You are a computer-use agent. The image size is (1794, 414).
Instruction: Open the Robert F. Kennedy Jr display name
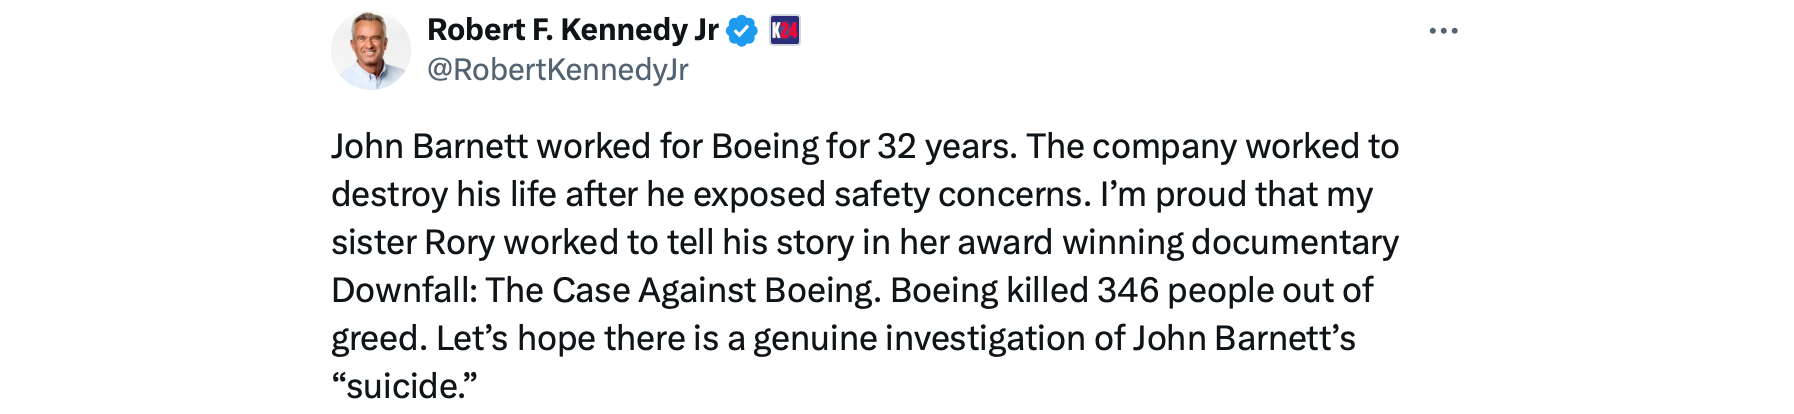572,31
